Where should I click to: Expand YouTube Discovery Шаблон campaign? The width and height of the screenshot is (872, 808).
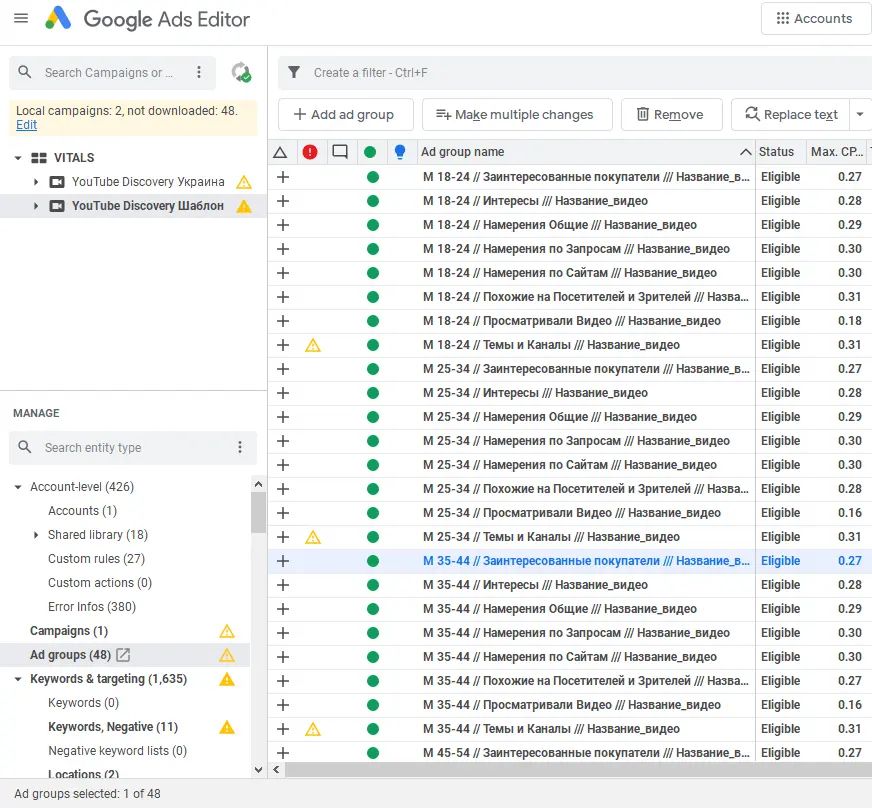[36, 206]
